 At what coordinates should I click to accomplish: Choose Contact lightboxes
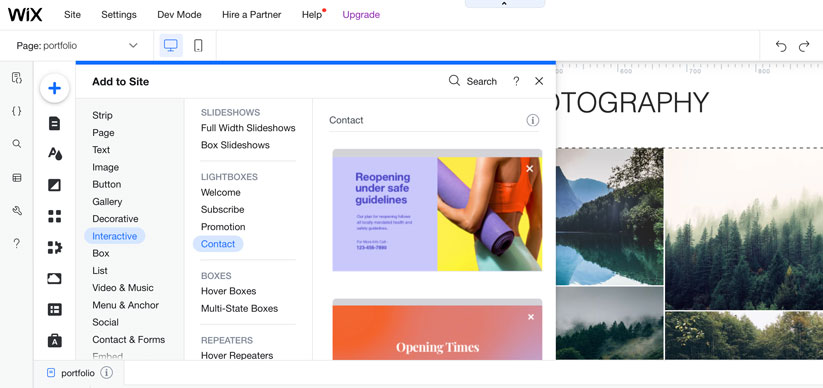[x=218, y=244]
